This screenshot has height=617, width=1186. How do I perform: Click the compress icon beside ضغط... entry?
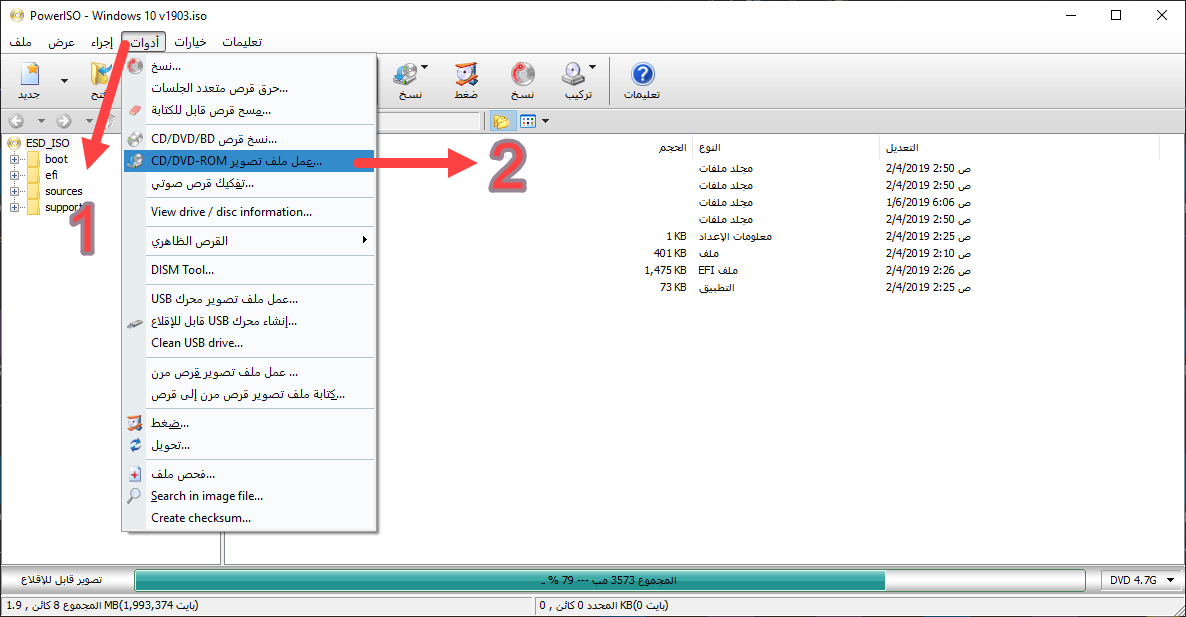[135, 423]
